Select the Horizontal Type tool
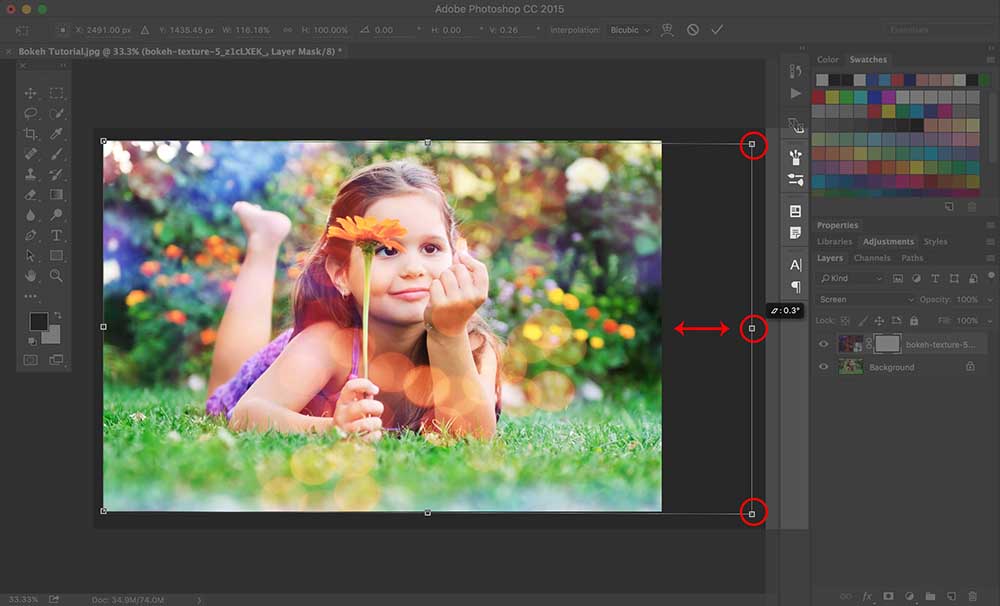1000x606 pixels. [x=57, y=235]
